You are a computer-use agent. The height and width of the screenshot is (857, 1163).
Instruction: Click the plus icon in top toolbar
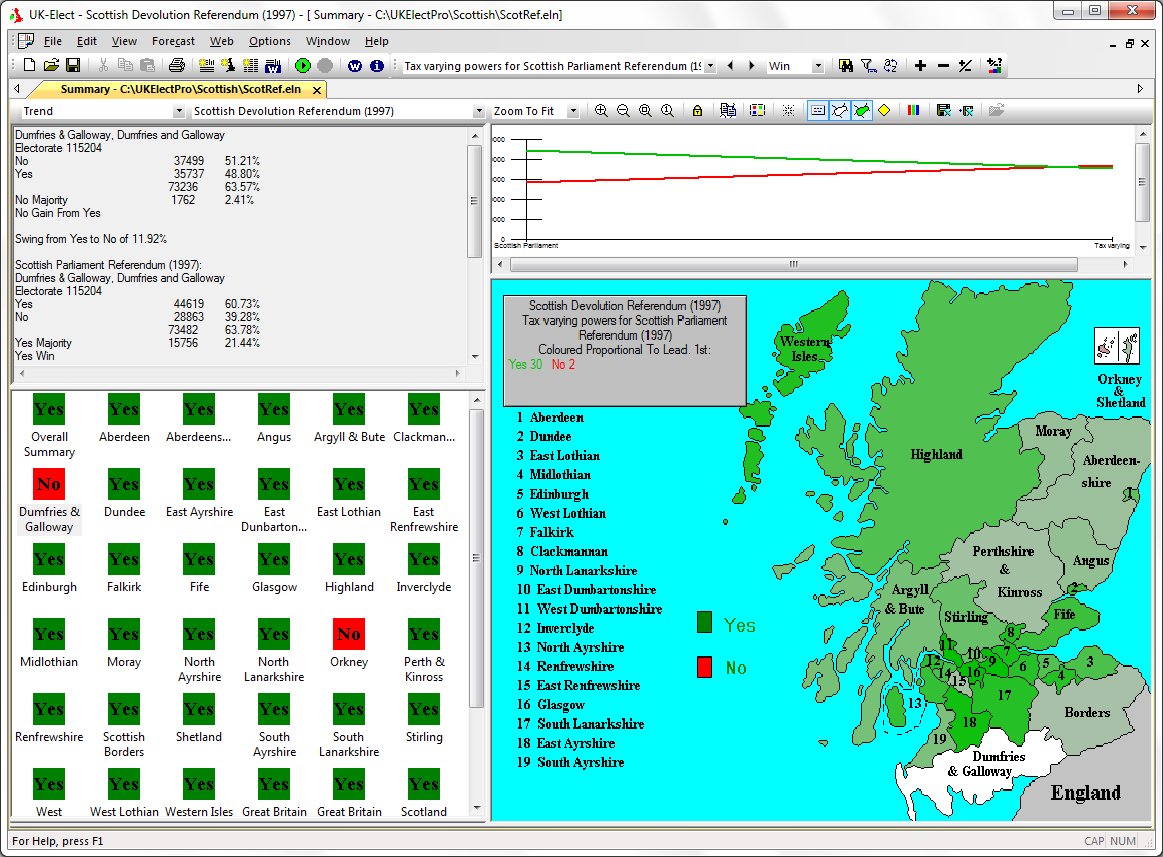(920, 66)
